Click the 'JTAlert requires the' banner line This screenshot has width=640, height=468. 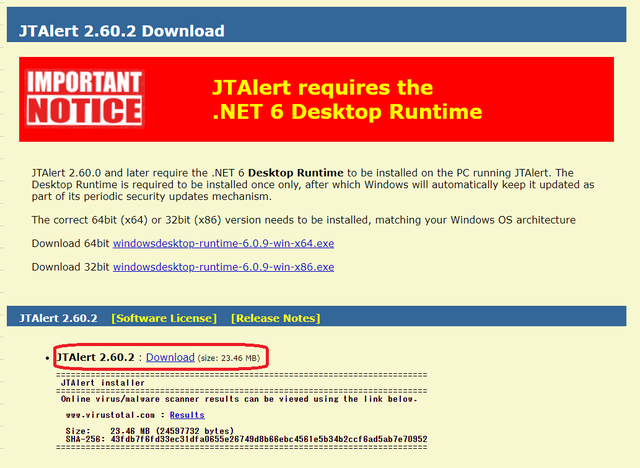322,87
